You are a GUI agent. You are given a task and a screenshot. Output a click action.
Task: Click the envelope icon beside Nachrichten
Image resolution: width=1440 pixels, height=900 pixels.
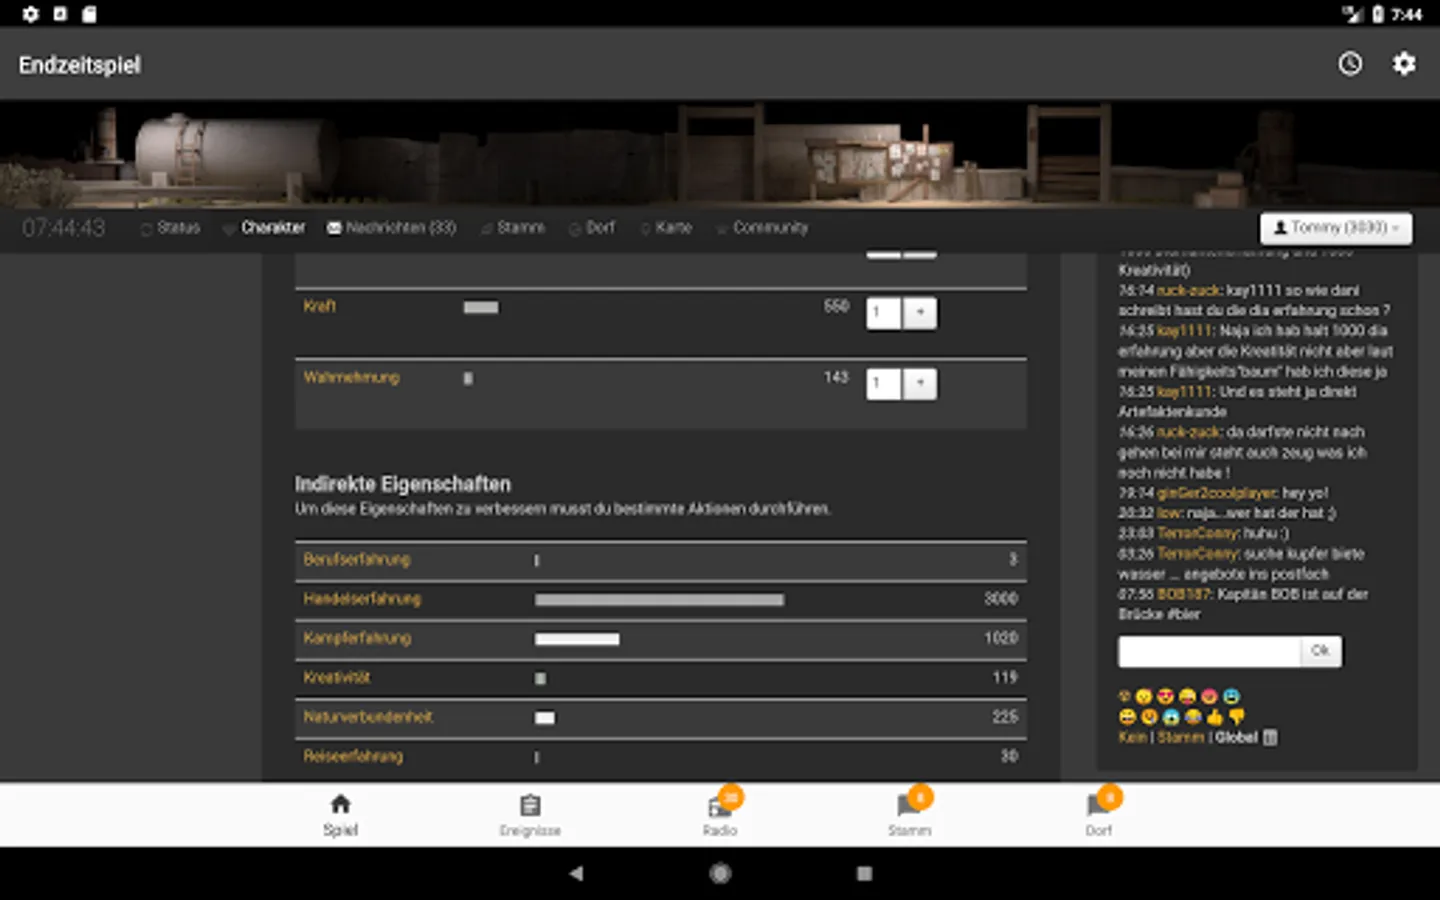pyautogui.click(x=334, y=228)
